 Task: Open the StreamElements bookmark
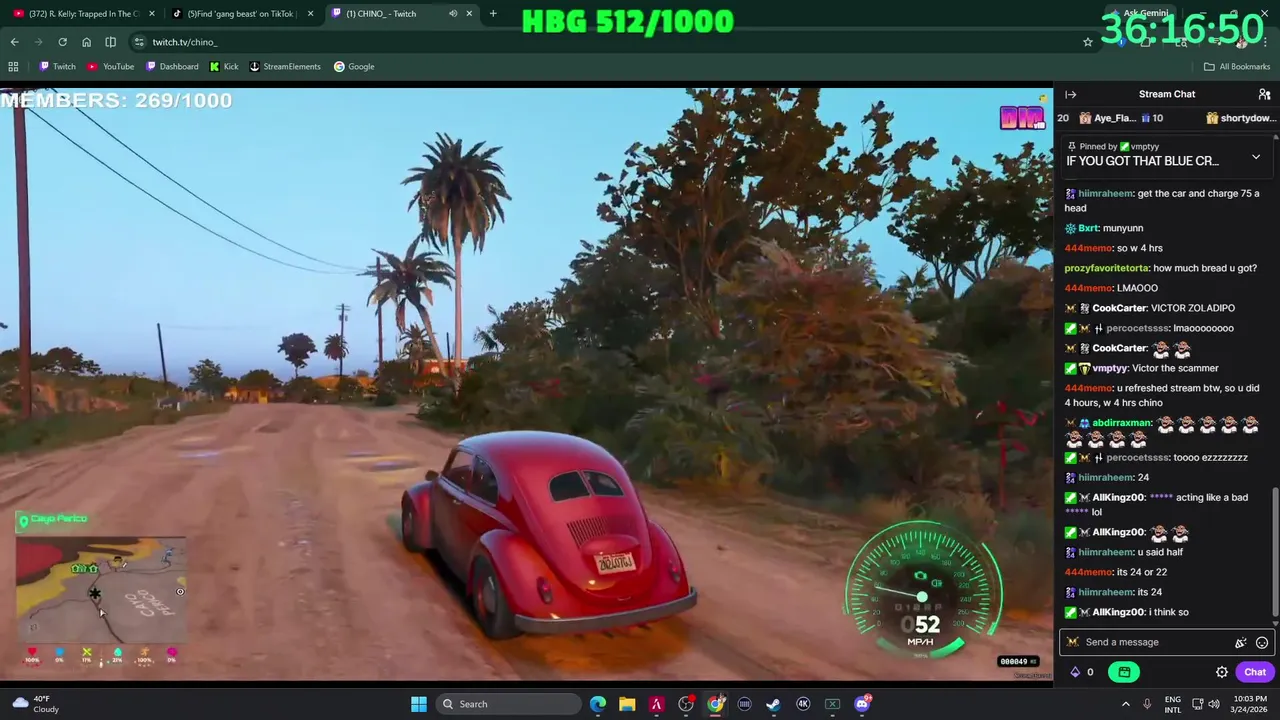click(x=285, y=67)
